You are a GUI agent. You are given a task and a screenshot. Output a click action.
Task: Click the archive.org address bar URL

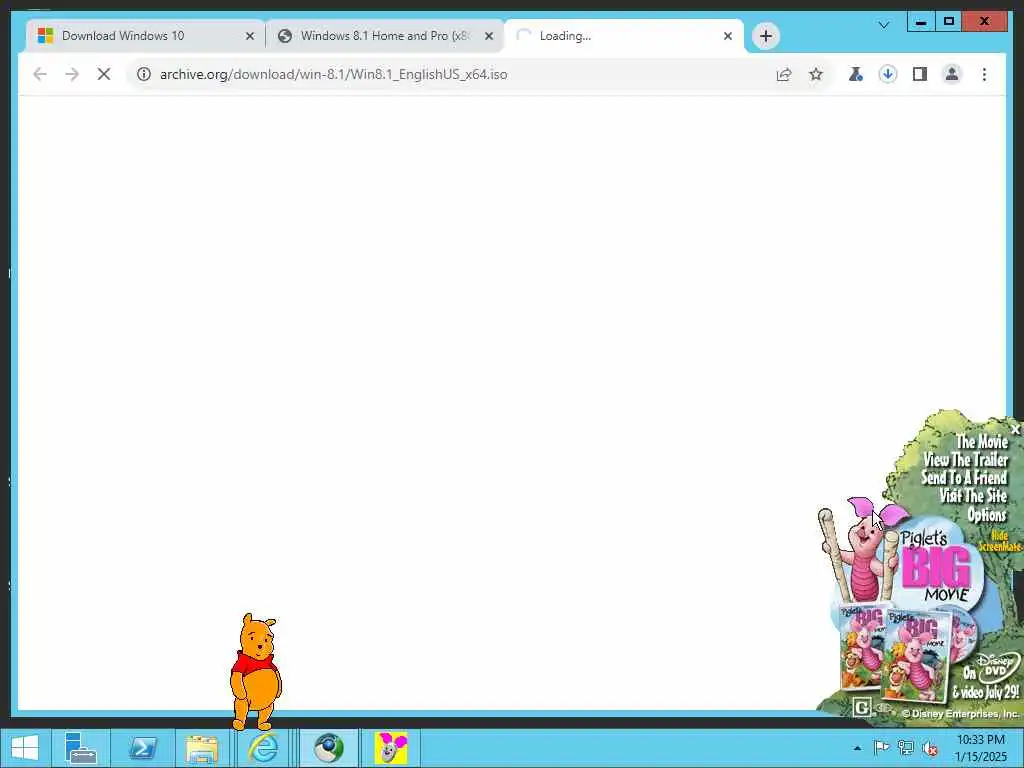(x=334, y=74)
